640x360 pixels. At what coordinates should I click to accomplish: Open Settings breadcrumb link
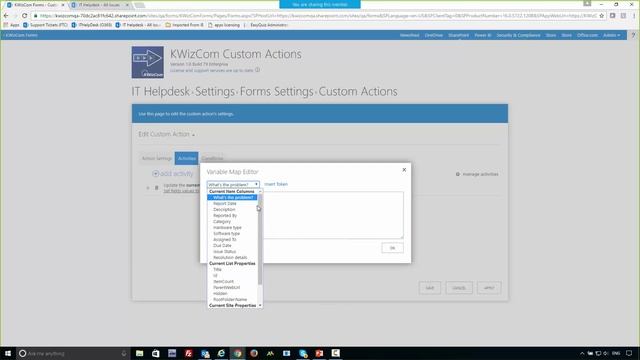pyautogui.click(x=215, y=91)
